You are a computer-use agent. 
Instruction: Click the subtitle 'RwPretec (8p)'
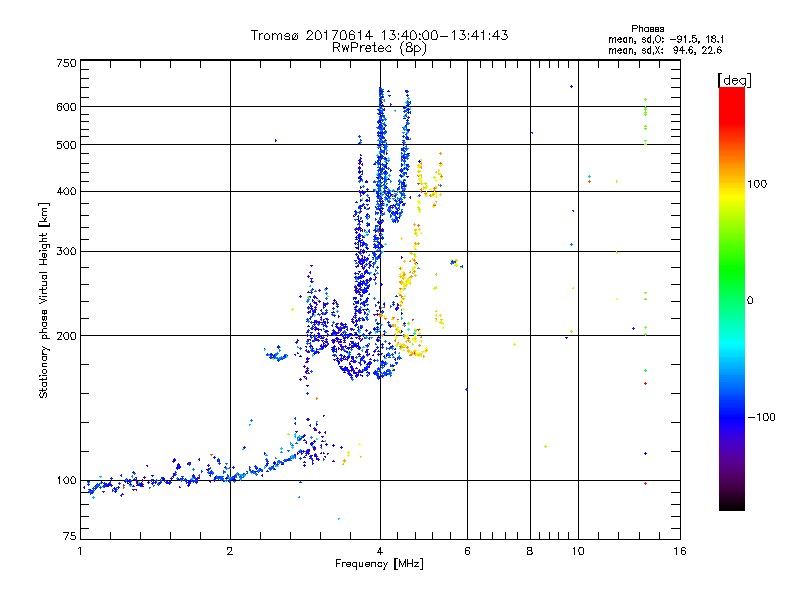[379, 48]
